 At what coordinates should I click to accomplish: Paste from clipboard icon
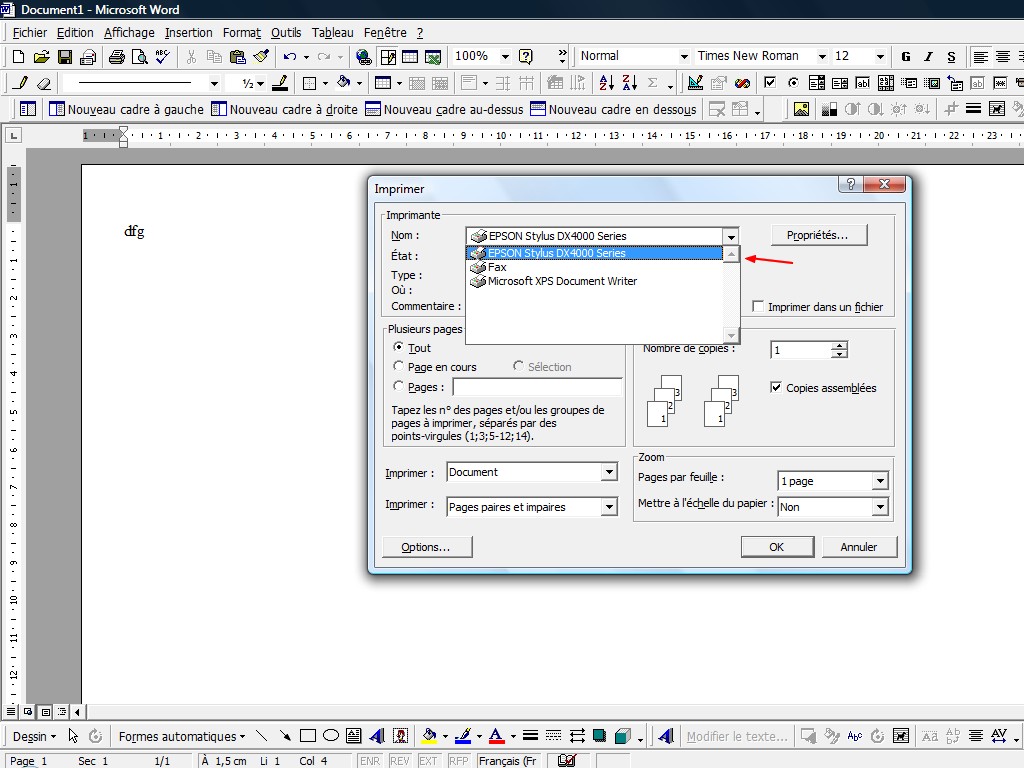point(238,57)
